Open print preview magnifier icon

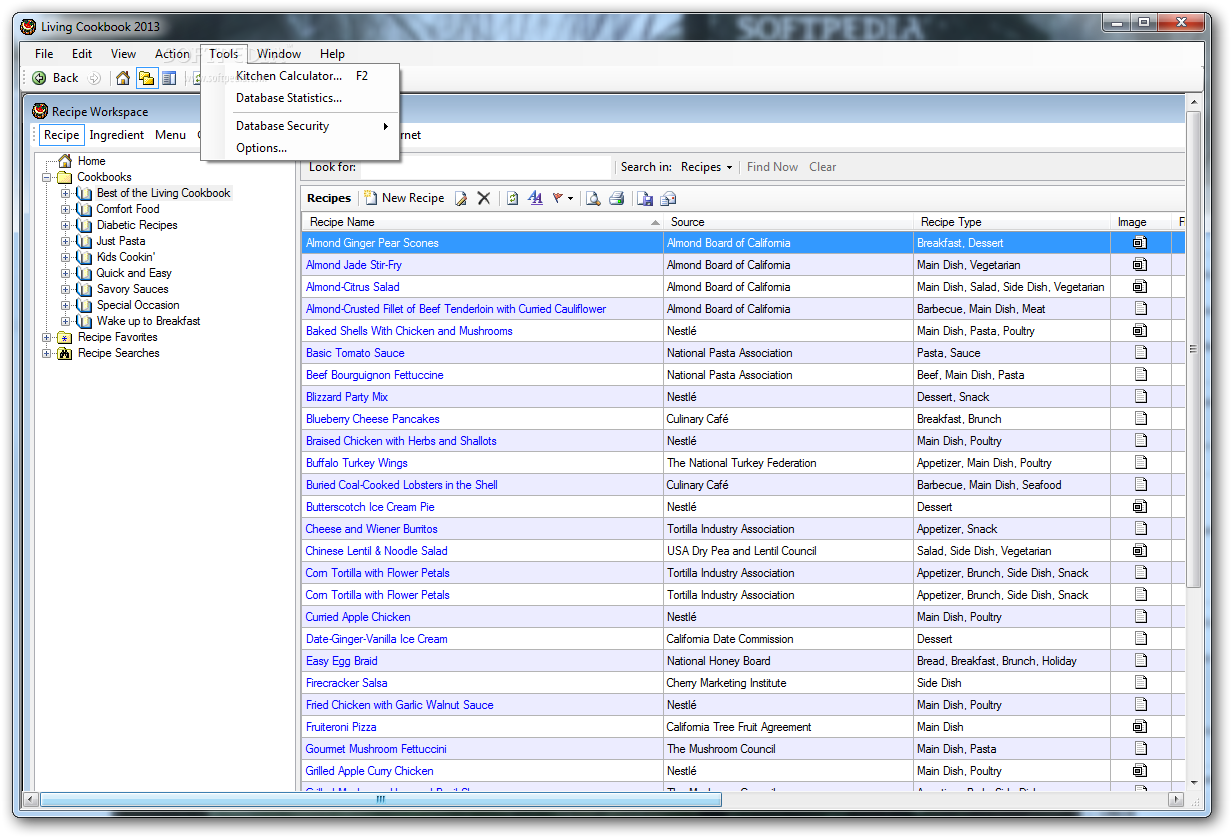coord(593,198)
